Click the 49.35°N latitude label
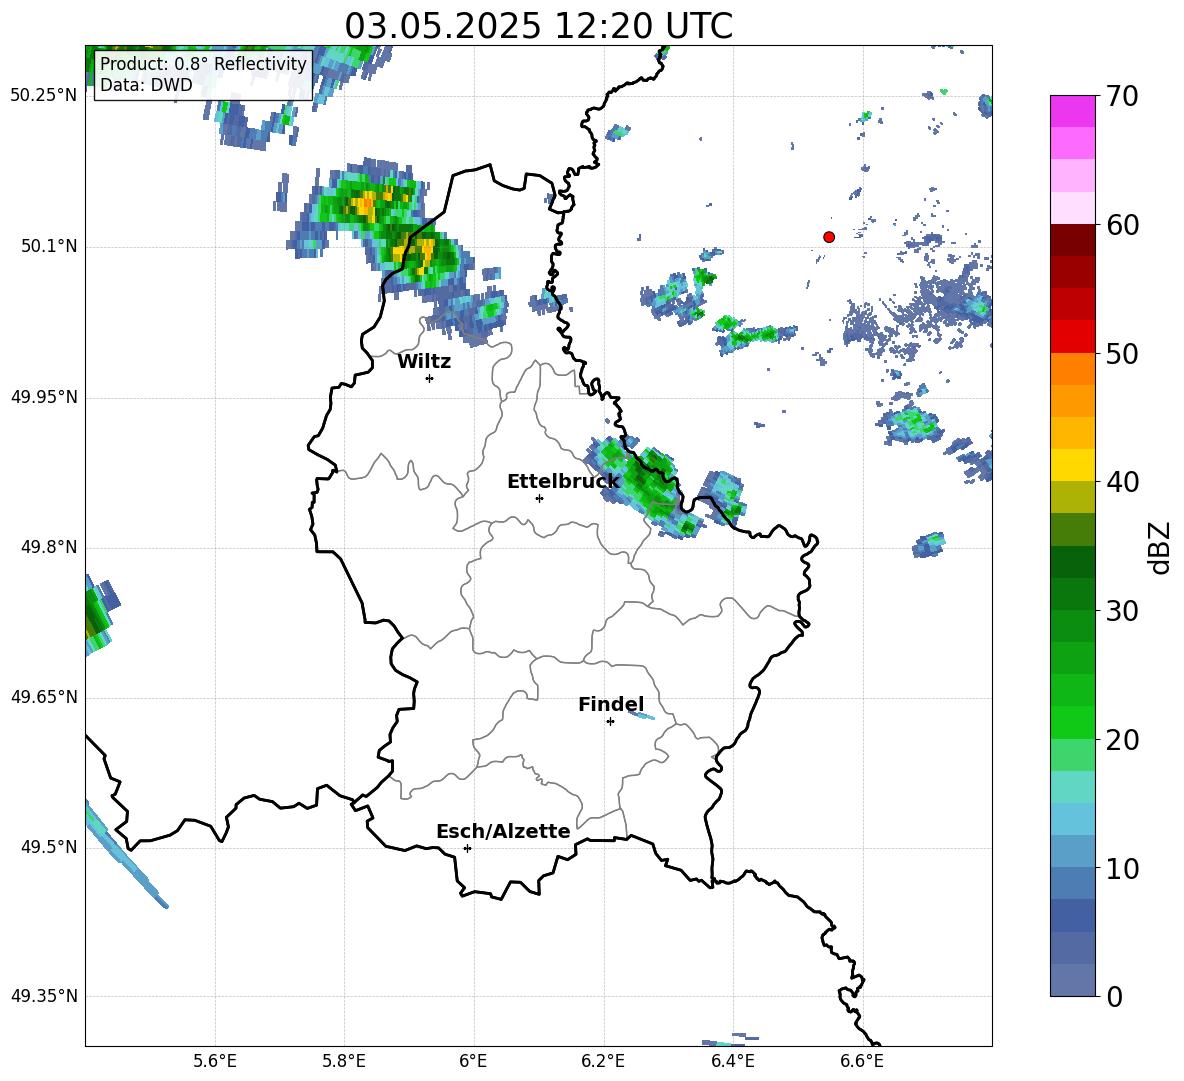Image resolution: width=1184 pixels, height=1081 pixels. coord(44,996)
